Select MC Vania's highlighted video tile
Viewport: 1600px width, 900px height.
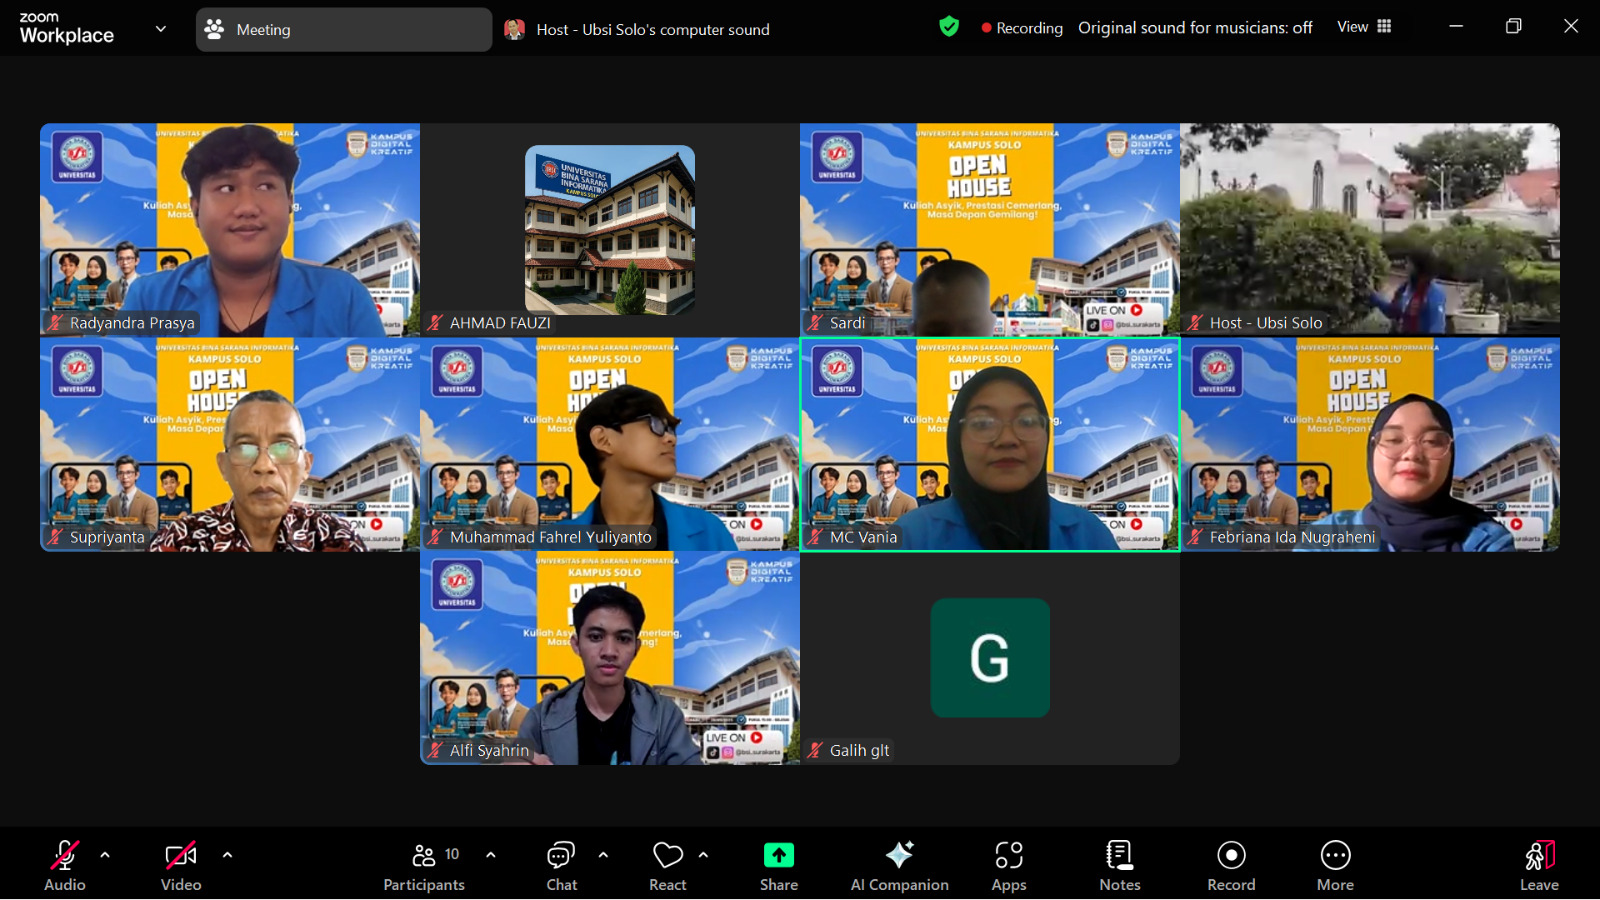(990, 444)
